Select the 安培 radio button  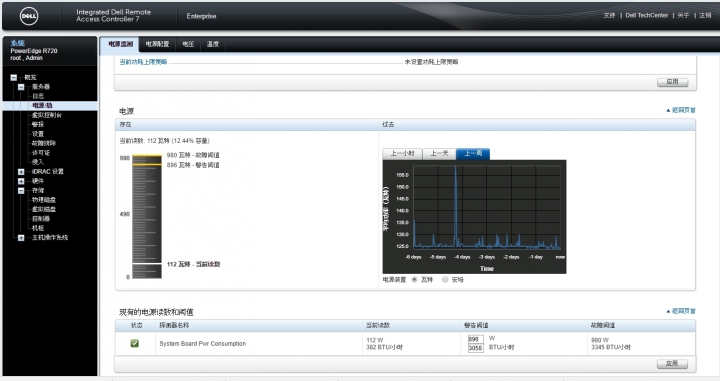click(x=445, y=279)
